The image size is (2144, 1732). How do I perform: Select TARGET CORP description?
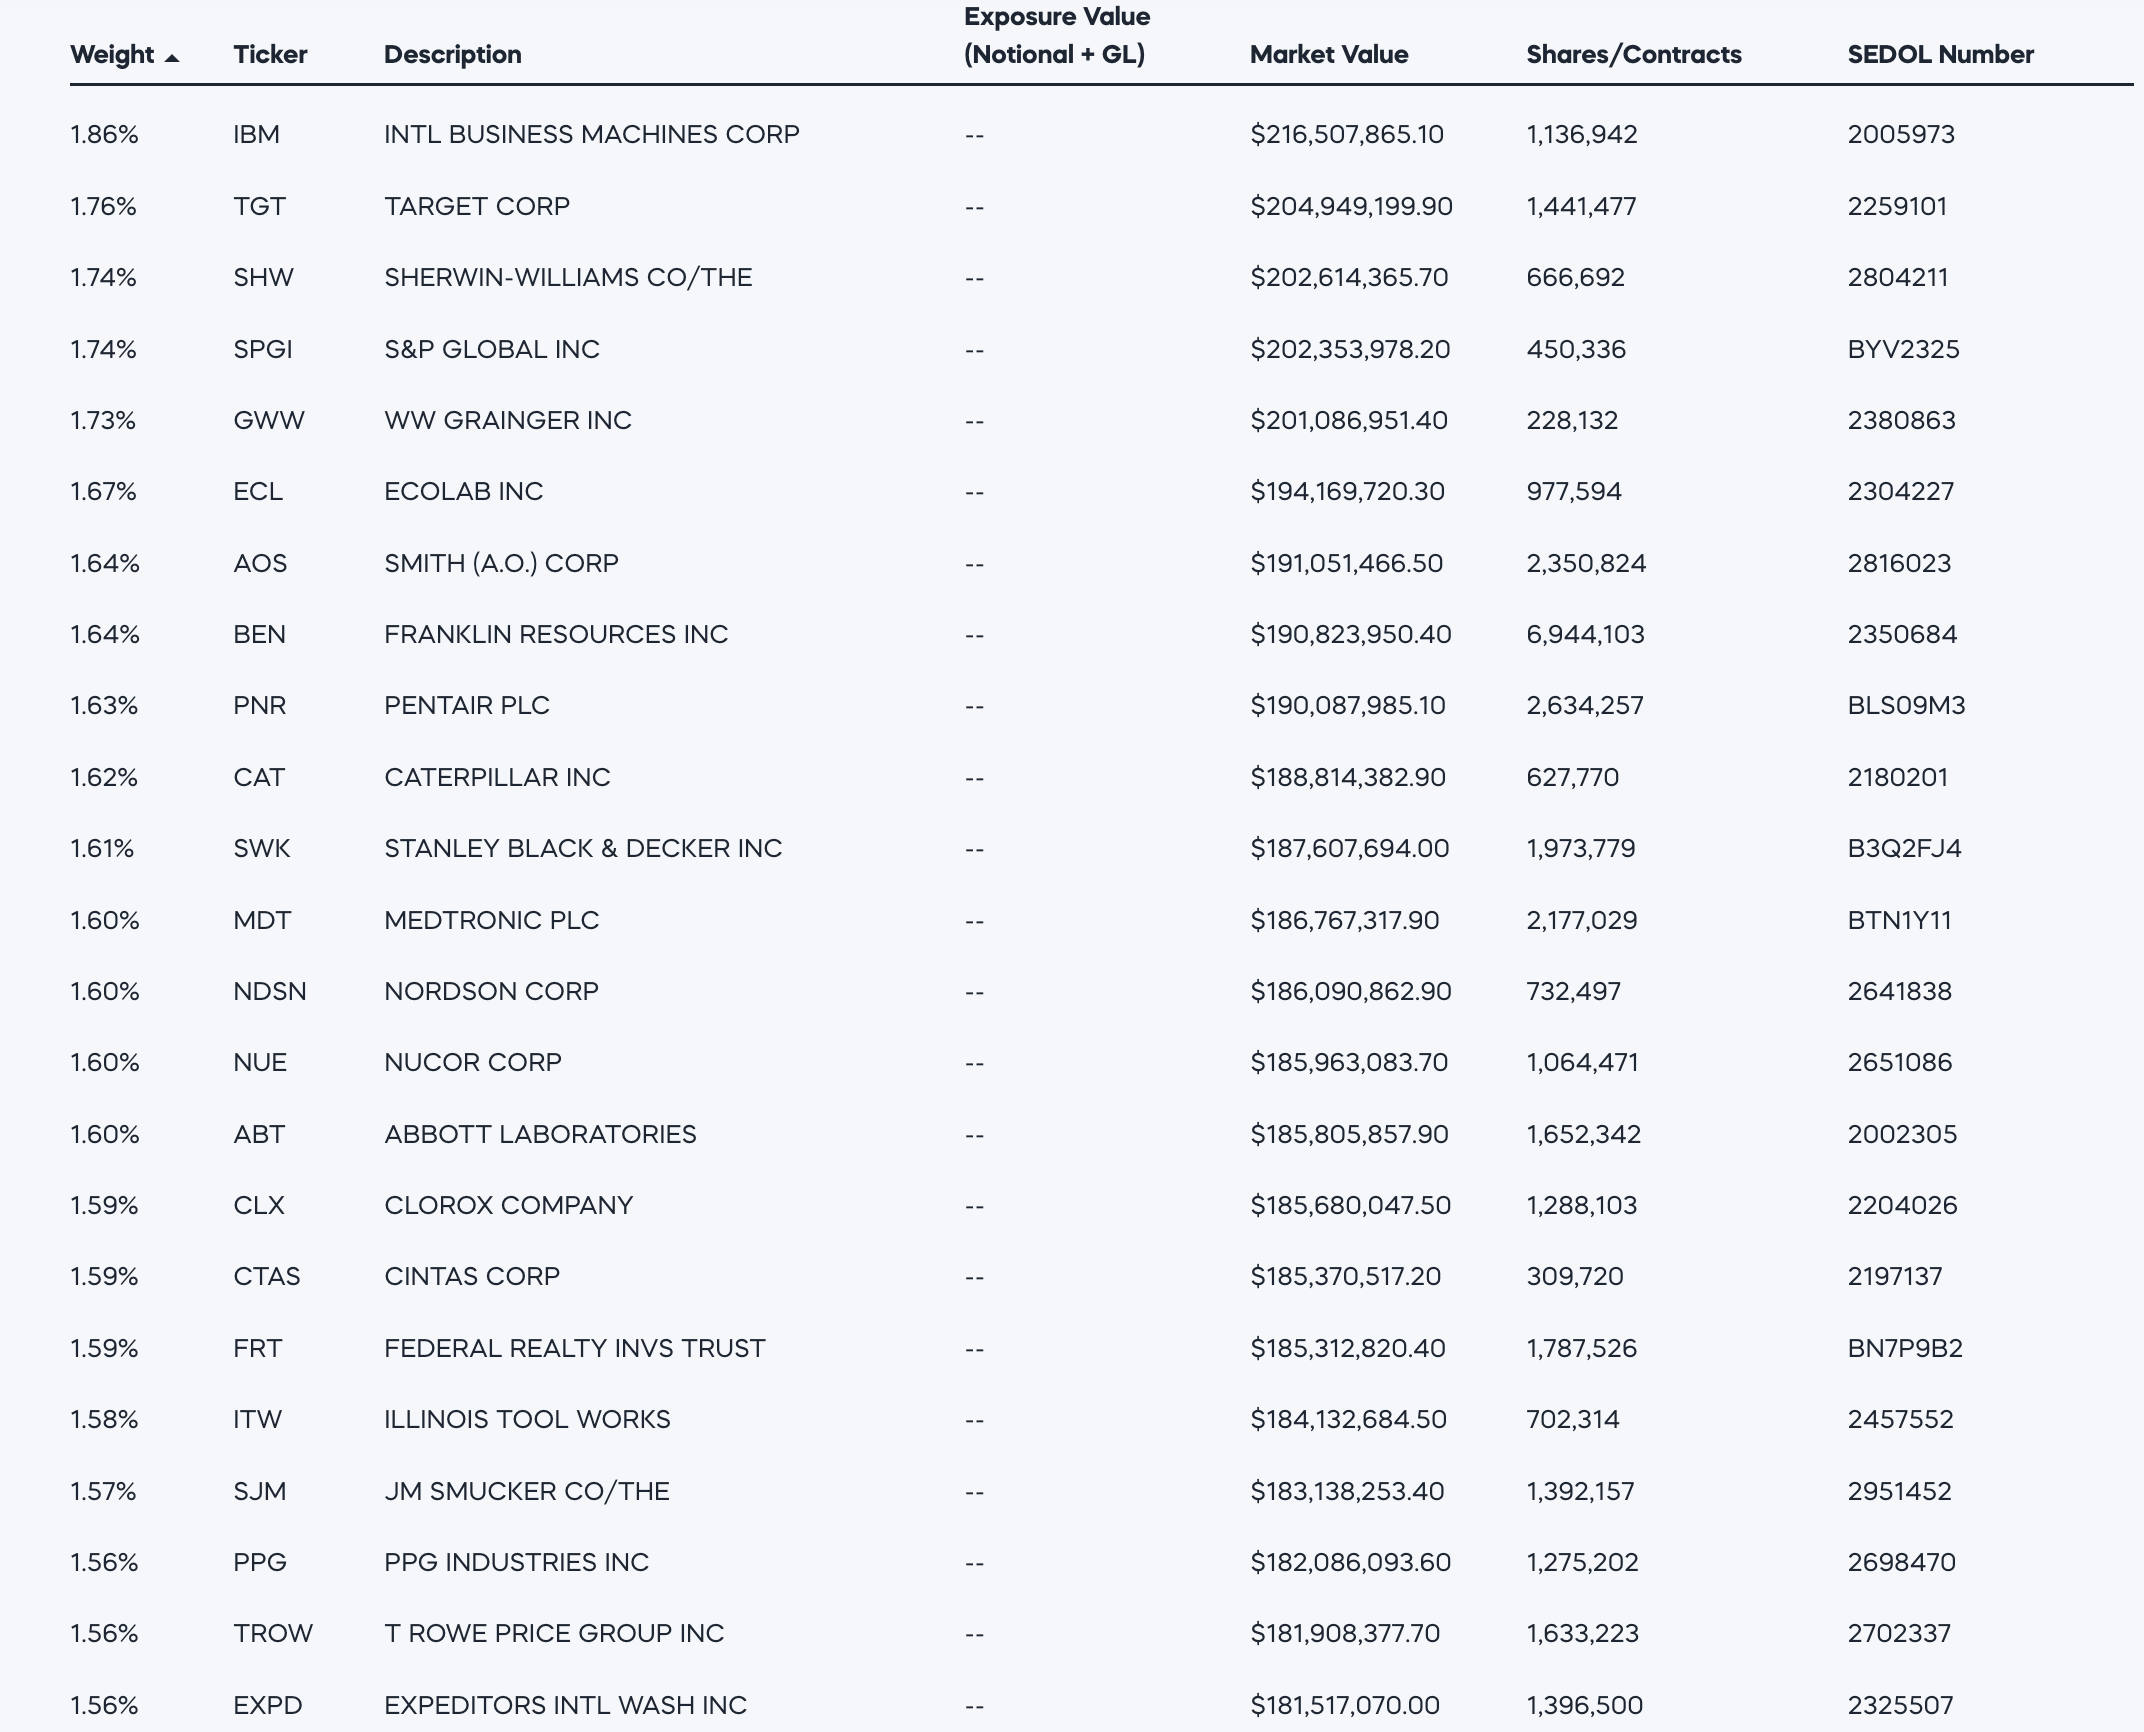(x=477, y=206)
